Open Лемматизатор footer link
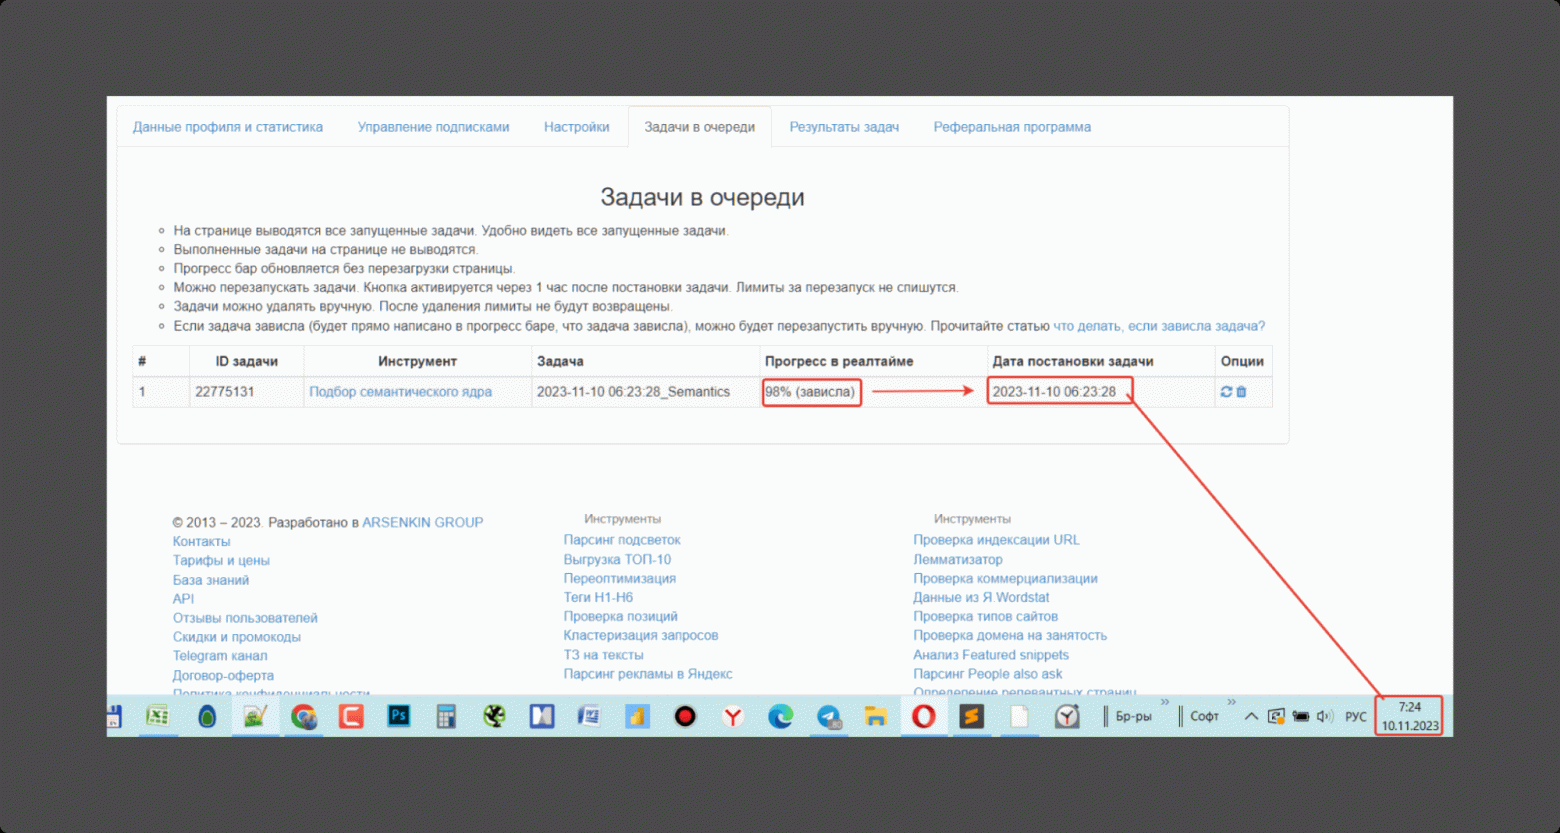Viewport: 1560px width, 833px height. [957, 559]
